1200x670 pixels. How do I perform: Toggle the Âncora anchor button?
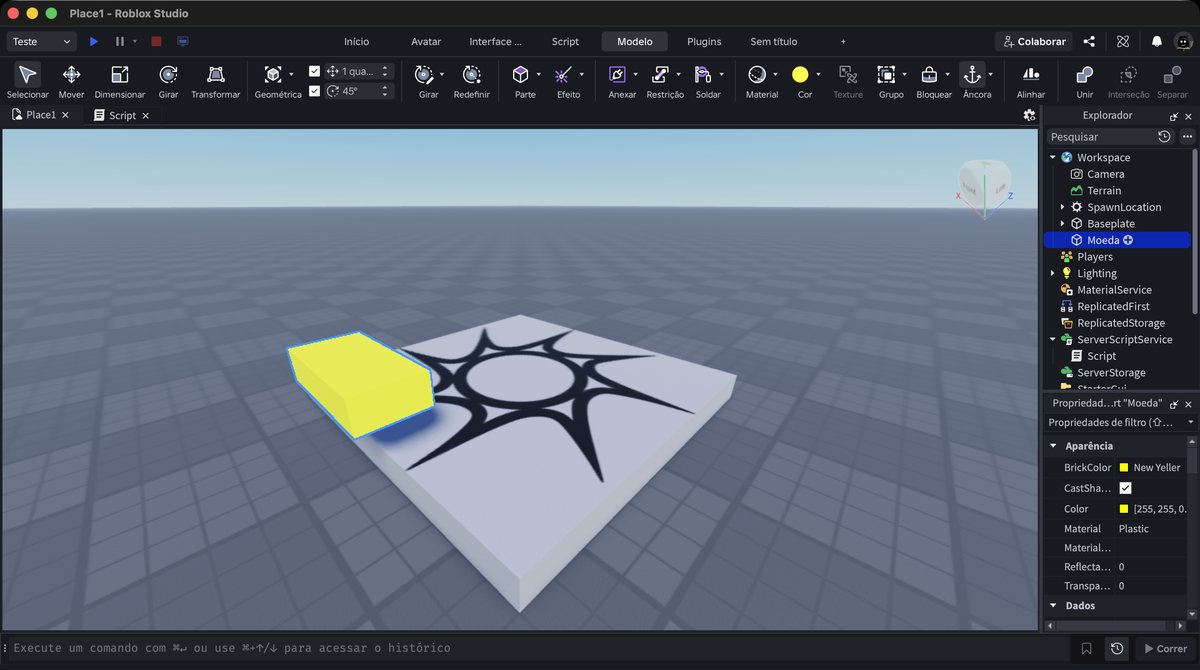(971, 75)
